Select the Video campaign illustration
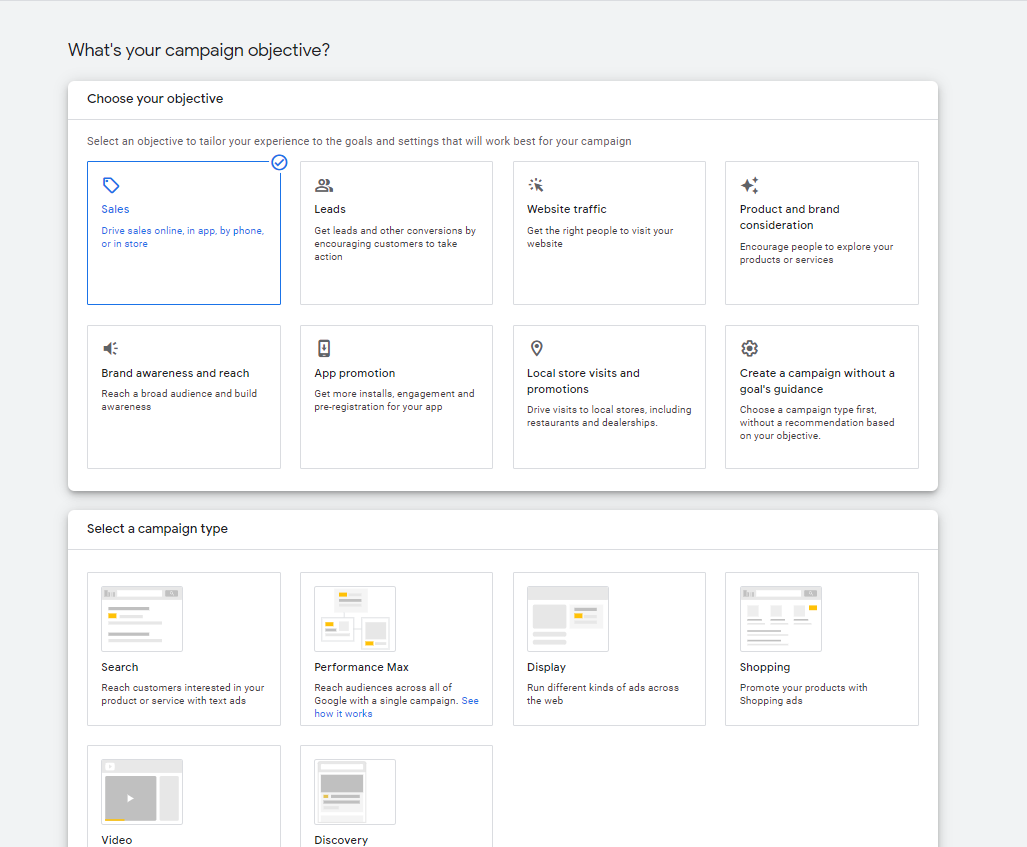1027x847 pixels. click(142, 792)
